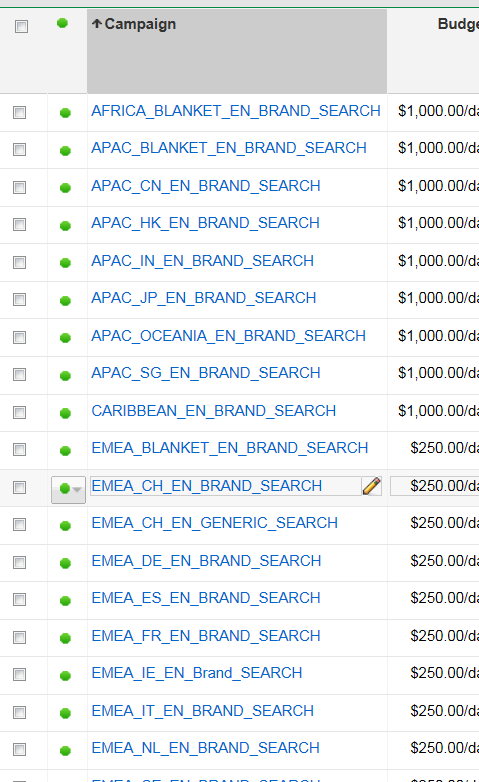This screenshot has width=479, height=782.
Task: Sort by the Campaign column header
Action: click(x=140, y=24)
